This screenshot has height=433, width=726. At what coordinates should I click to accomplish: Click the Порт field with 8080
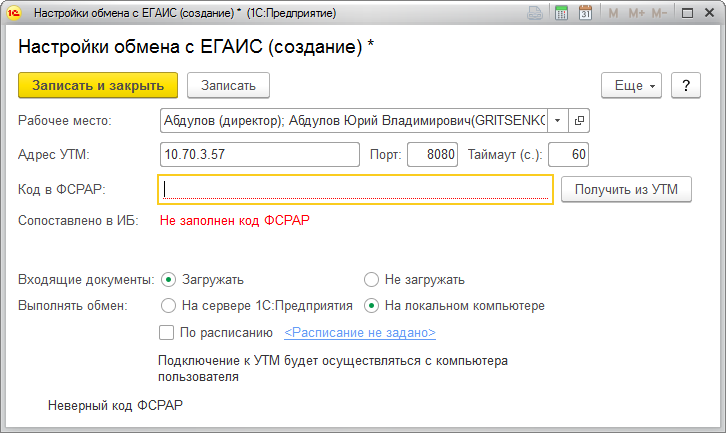pyautogui.click(x=432, y=155)
